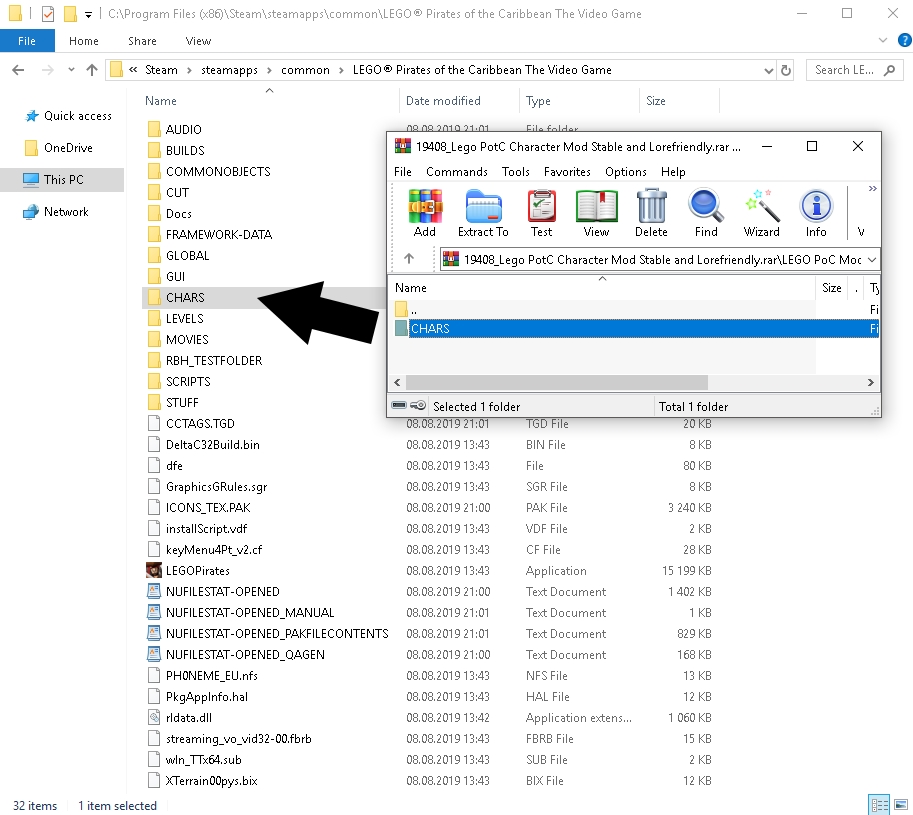Select CHARS folder in WinRAR list
This screenshot has height=815, width=913.
pos(636,328)
